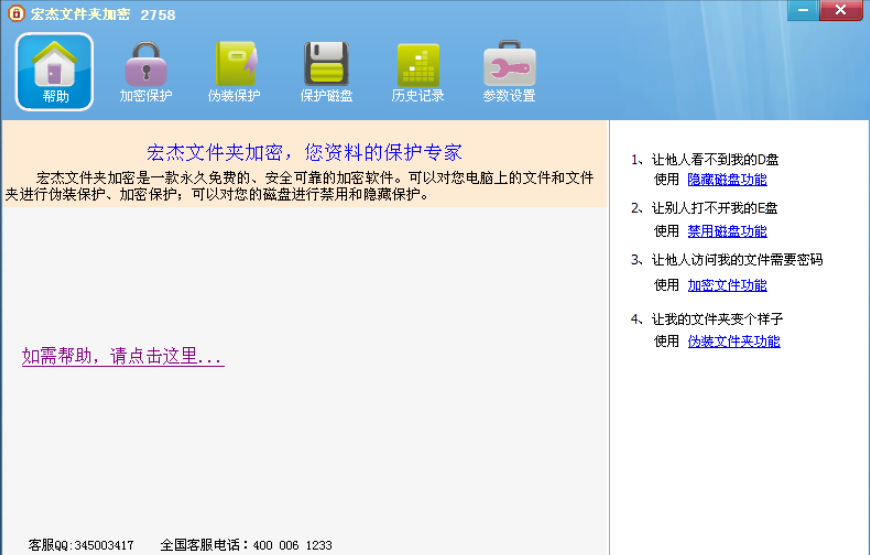Screen dimensions: 870x555
Task: Click the tip text 让他人看不到我的D盘
Action: pyautogui.click(x=715, y=159)
